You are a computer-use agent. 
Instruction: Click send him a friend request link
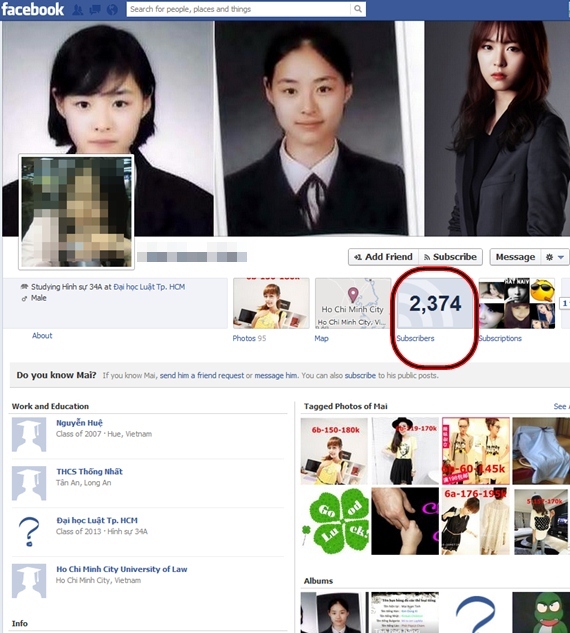point(202,375)
